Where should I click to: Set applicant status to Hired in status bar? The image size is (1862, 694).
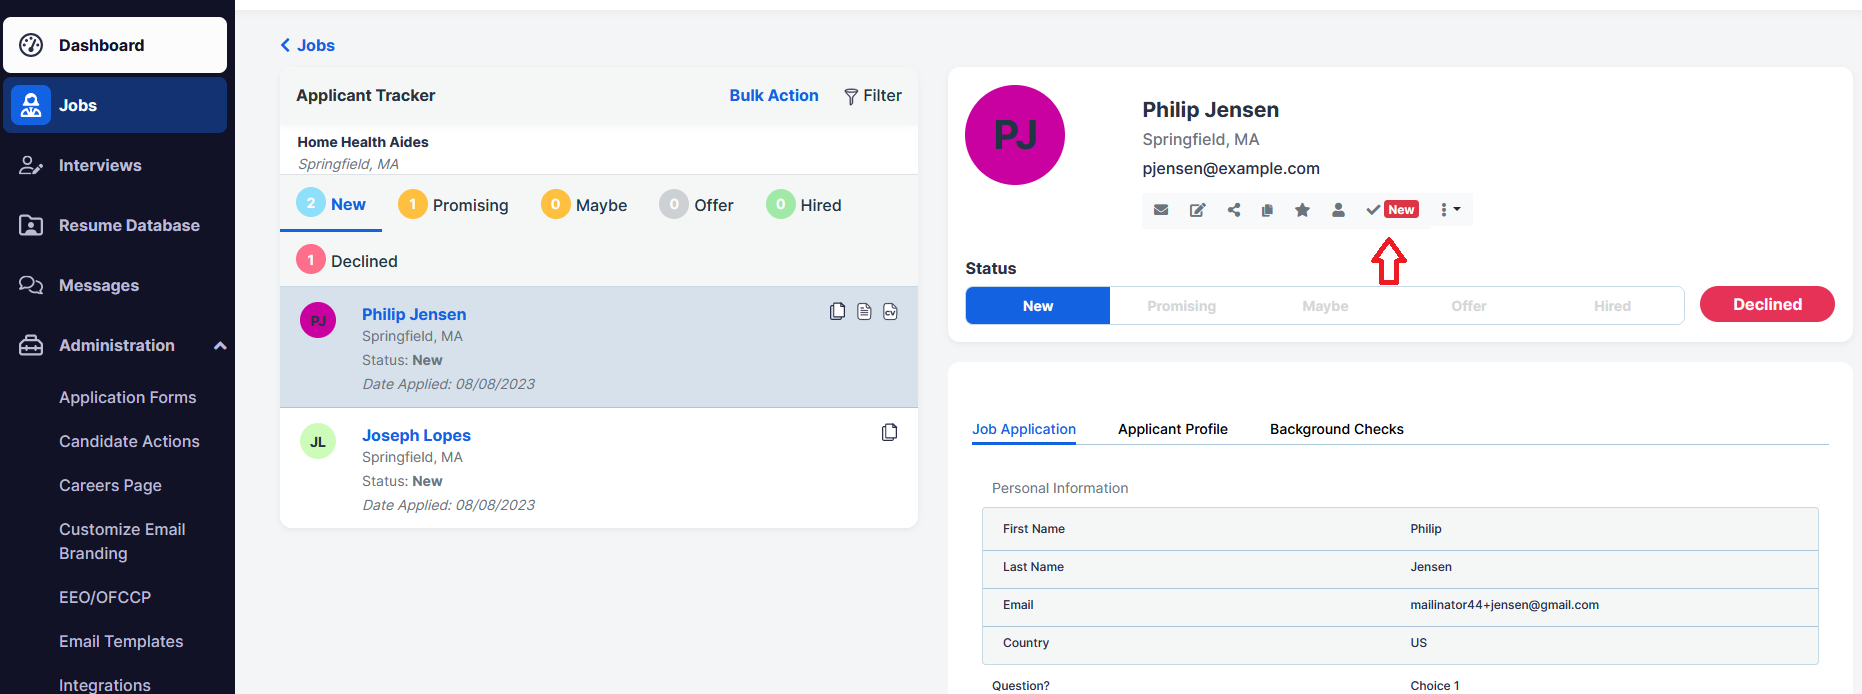[1611, 306]
